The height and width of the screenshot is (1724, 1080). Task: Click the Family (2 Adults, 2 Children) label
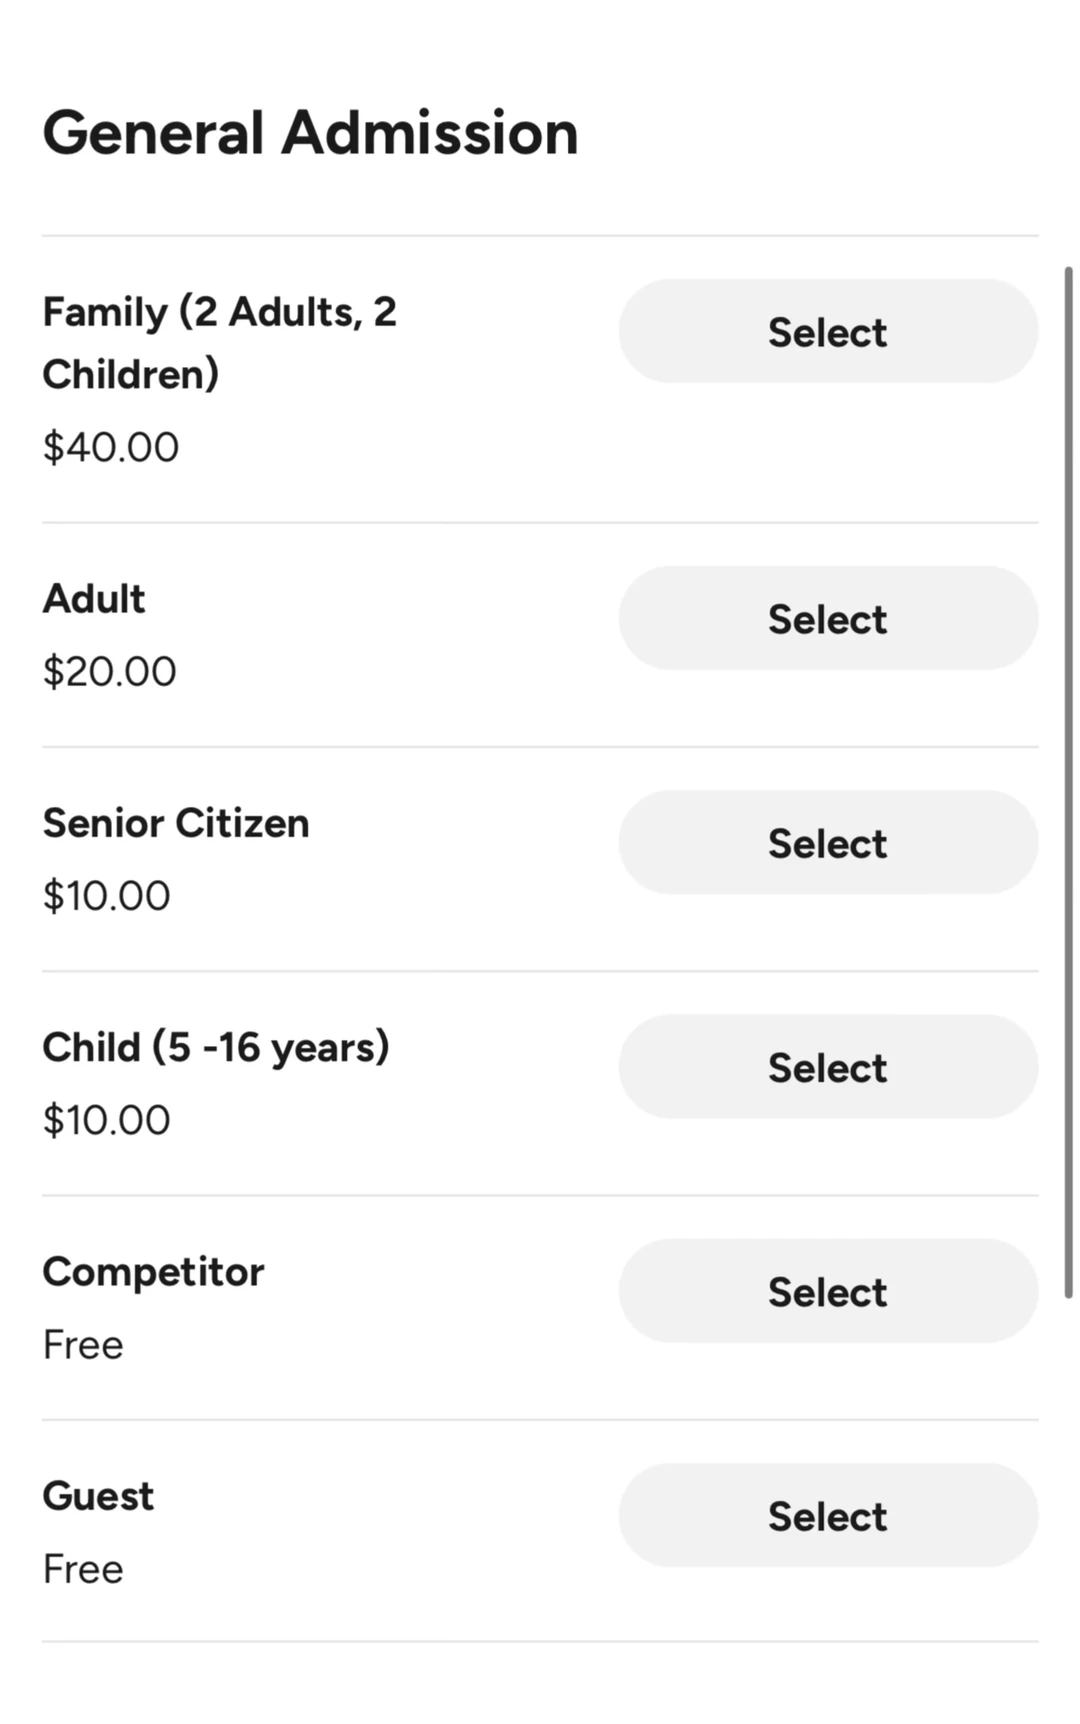point(220,342)
